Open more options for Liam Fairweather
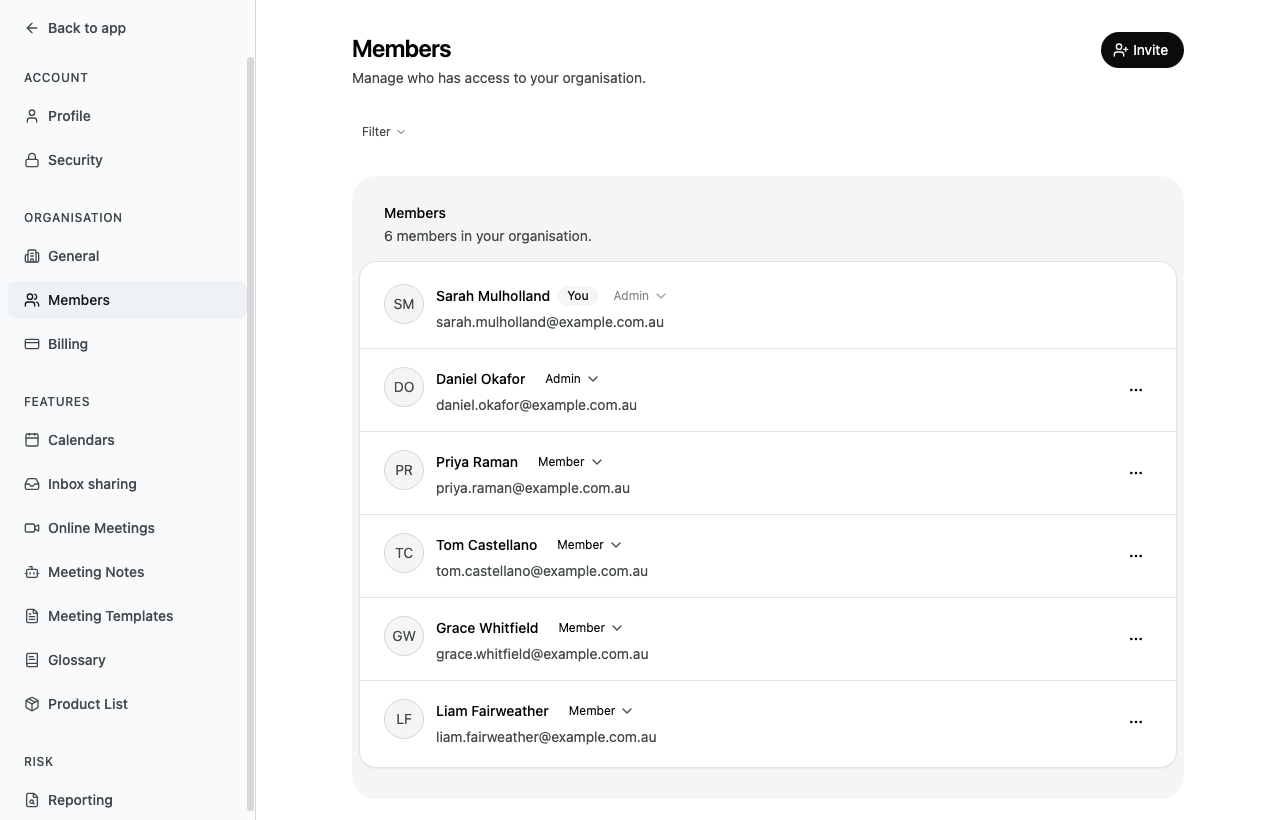The width and height of the screenshot is (1280, 820). pos(1136,722)
